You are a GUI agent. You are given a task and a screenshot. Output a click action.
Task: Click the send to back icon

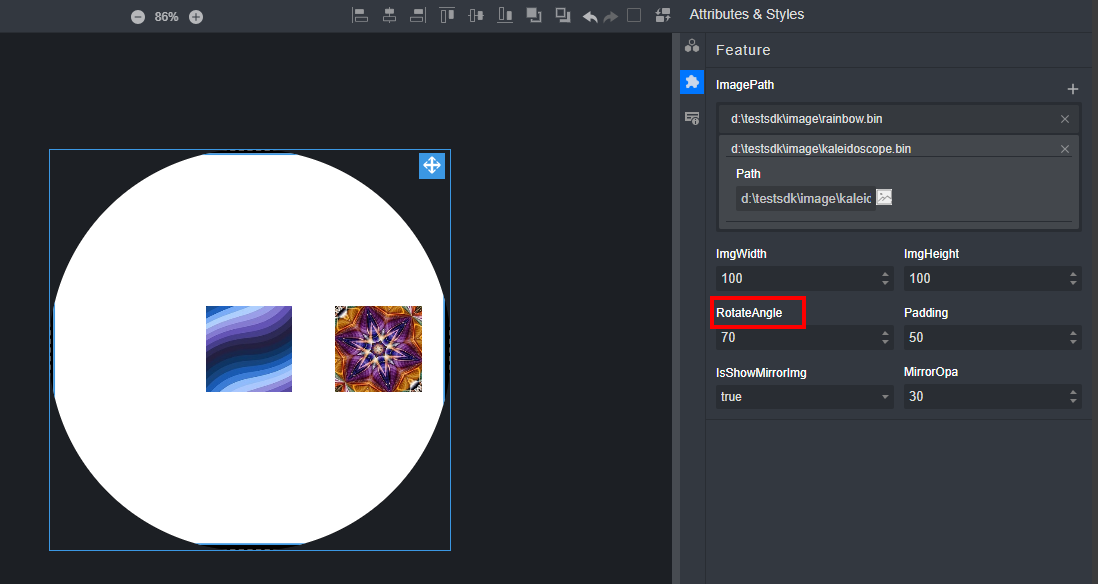click(563, 15)
